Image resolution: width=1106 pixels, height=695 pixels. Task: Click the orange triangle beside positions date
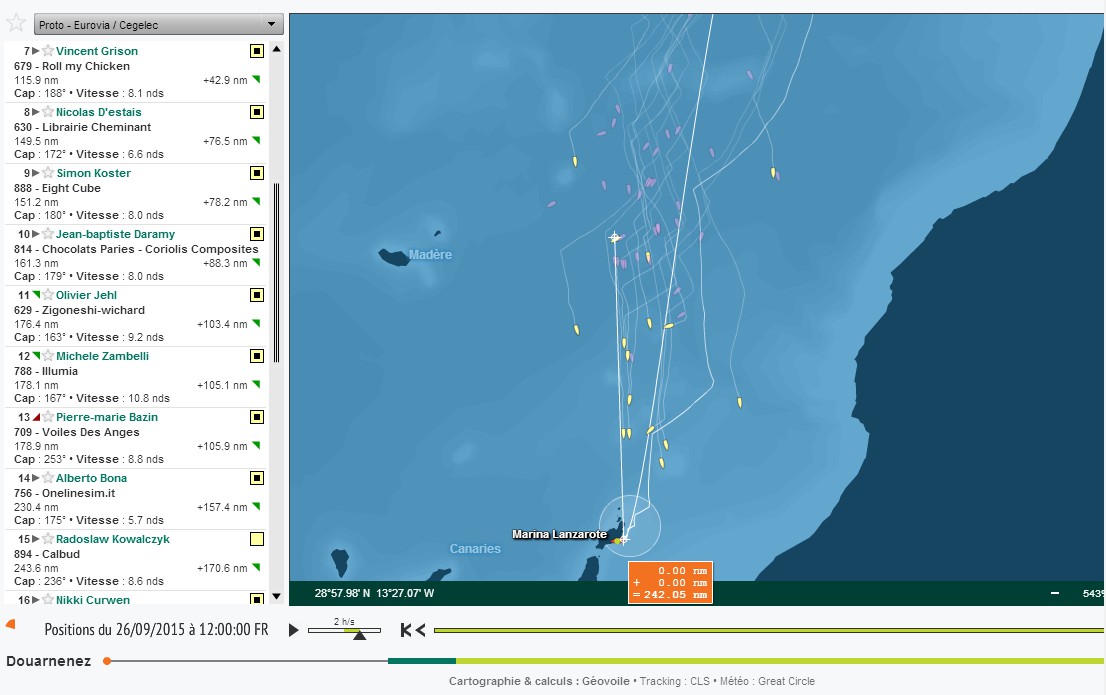pyautogui.click(x=10, y=624)
